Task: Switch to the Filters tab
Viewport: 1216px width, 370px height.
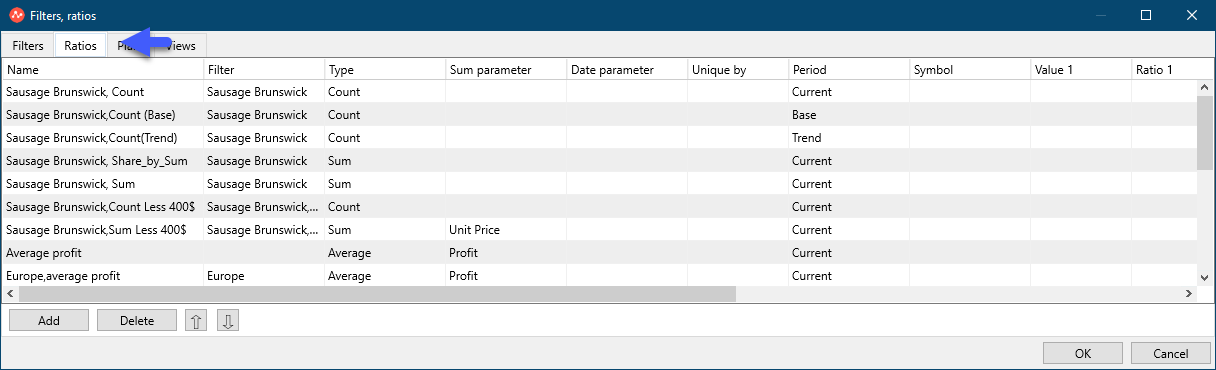Action: click(x=28, y=45)
